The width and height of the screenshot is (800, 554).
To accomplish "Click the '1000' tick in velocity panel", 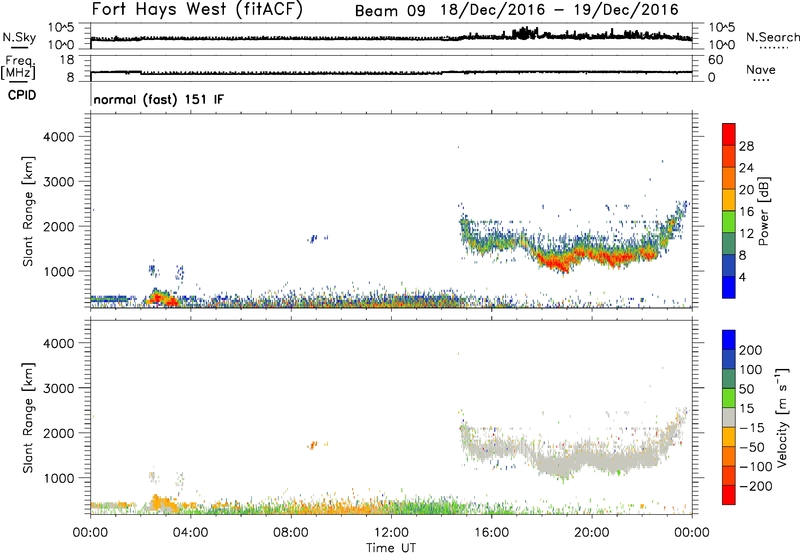I will pyautogui.click(x=59, y=478).
